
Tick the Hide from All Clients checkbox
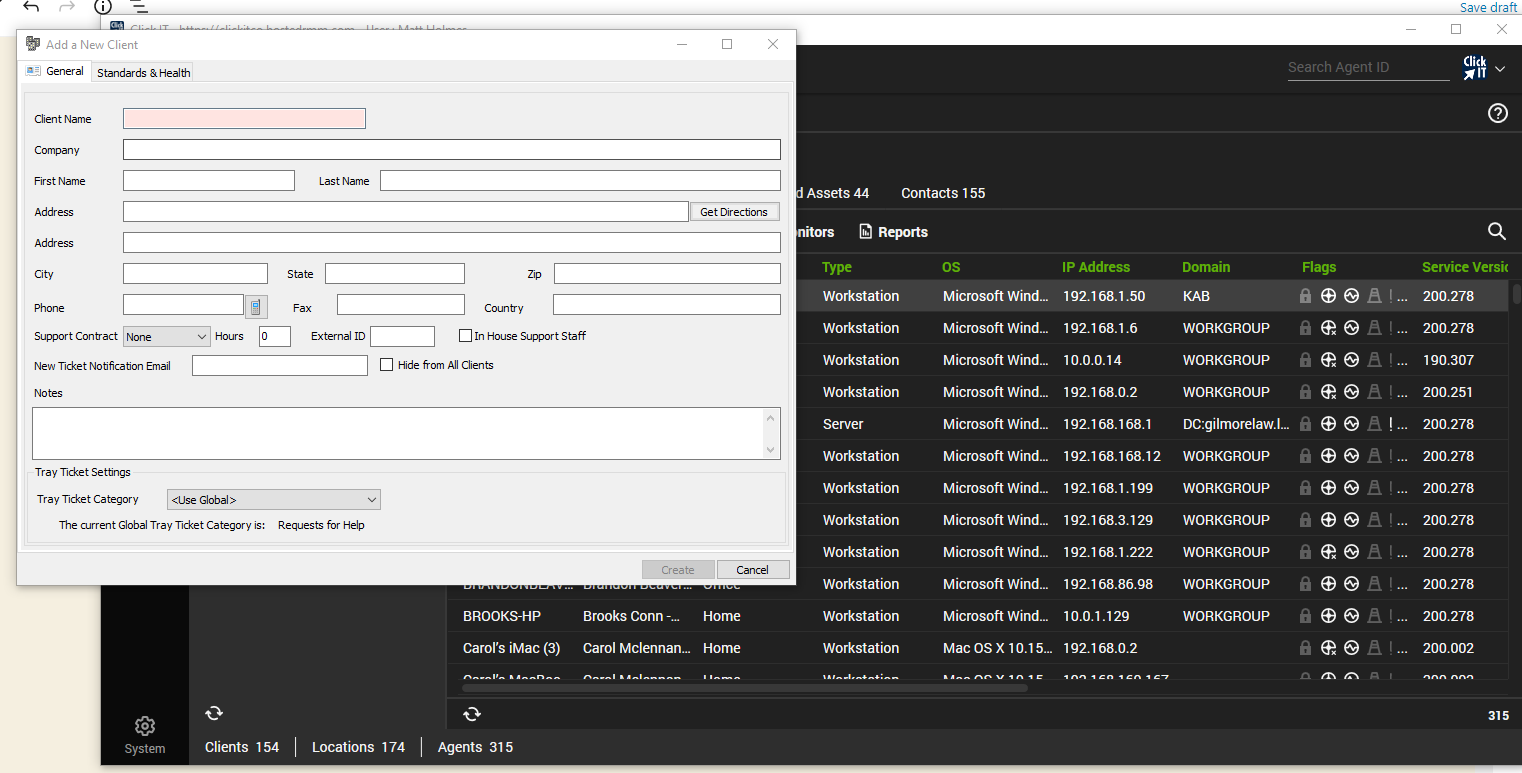[x=387, y=365]
